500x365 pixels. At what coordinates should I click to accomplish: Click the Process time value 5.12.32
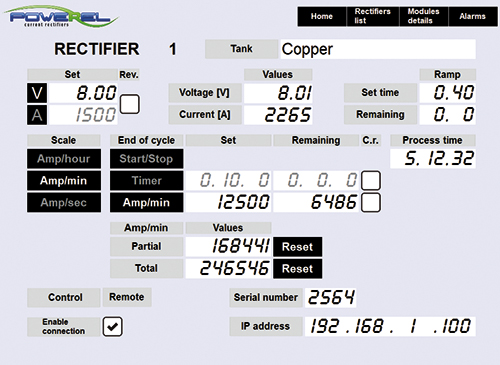coord(433,159)
